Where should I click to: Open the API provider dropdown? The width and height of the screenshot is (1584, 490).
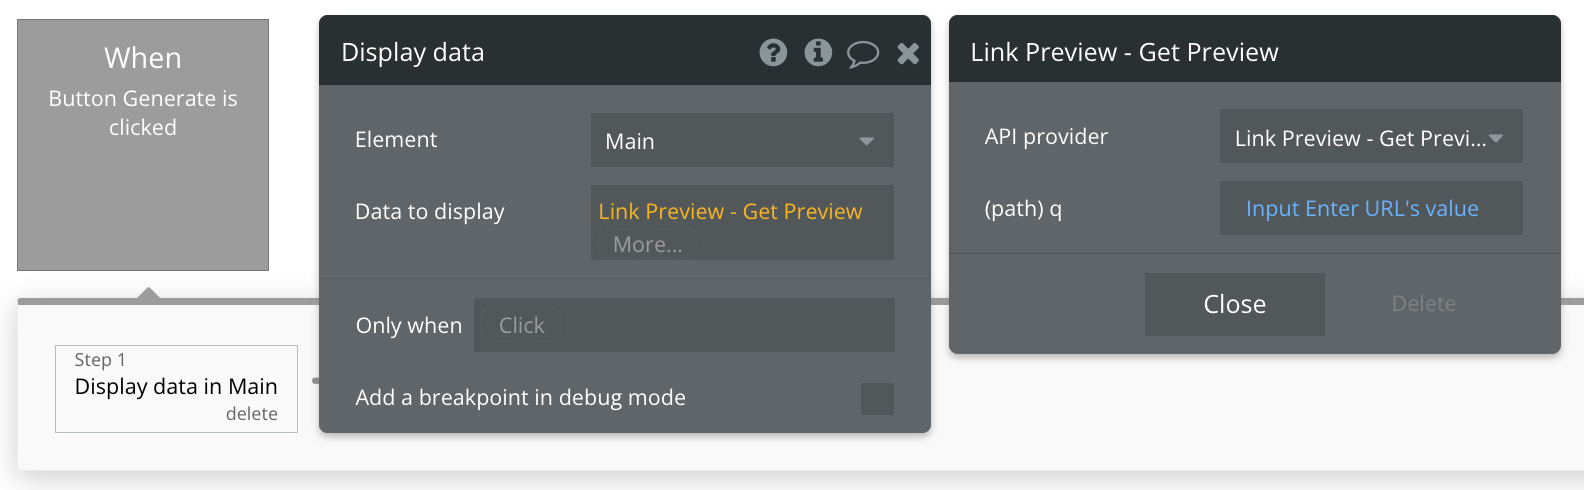pos(1371,136)
